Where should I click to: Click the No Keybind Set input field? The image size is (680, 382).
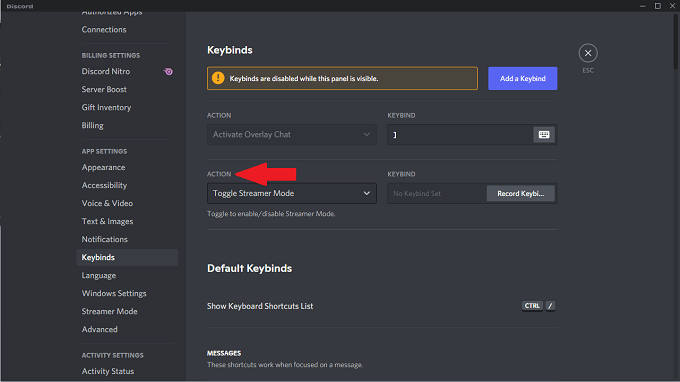point(437,193)
